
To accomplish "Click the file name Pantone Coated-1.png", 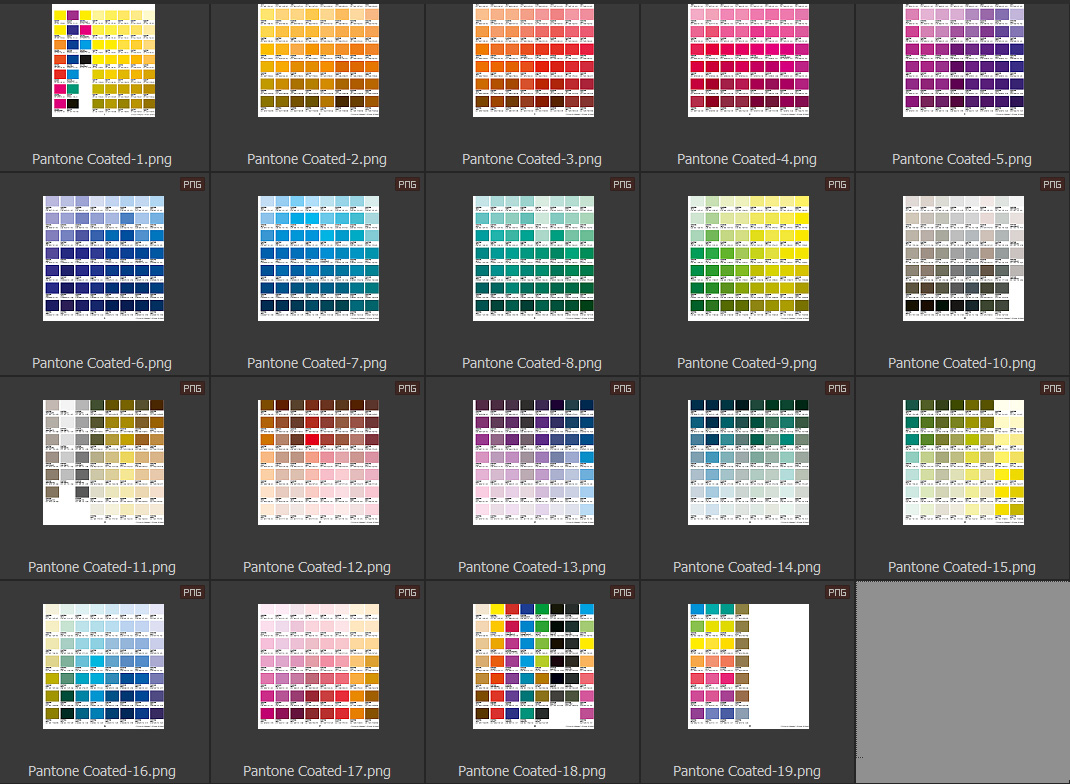I will [102, 159].
